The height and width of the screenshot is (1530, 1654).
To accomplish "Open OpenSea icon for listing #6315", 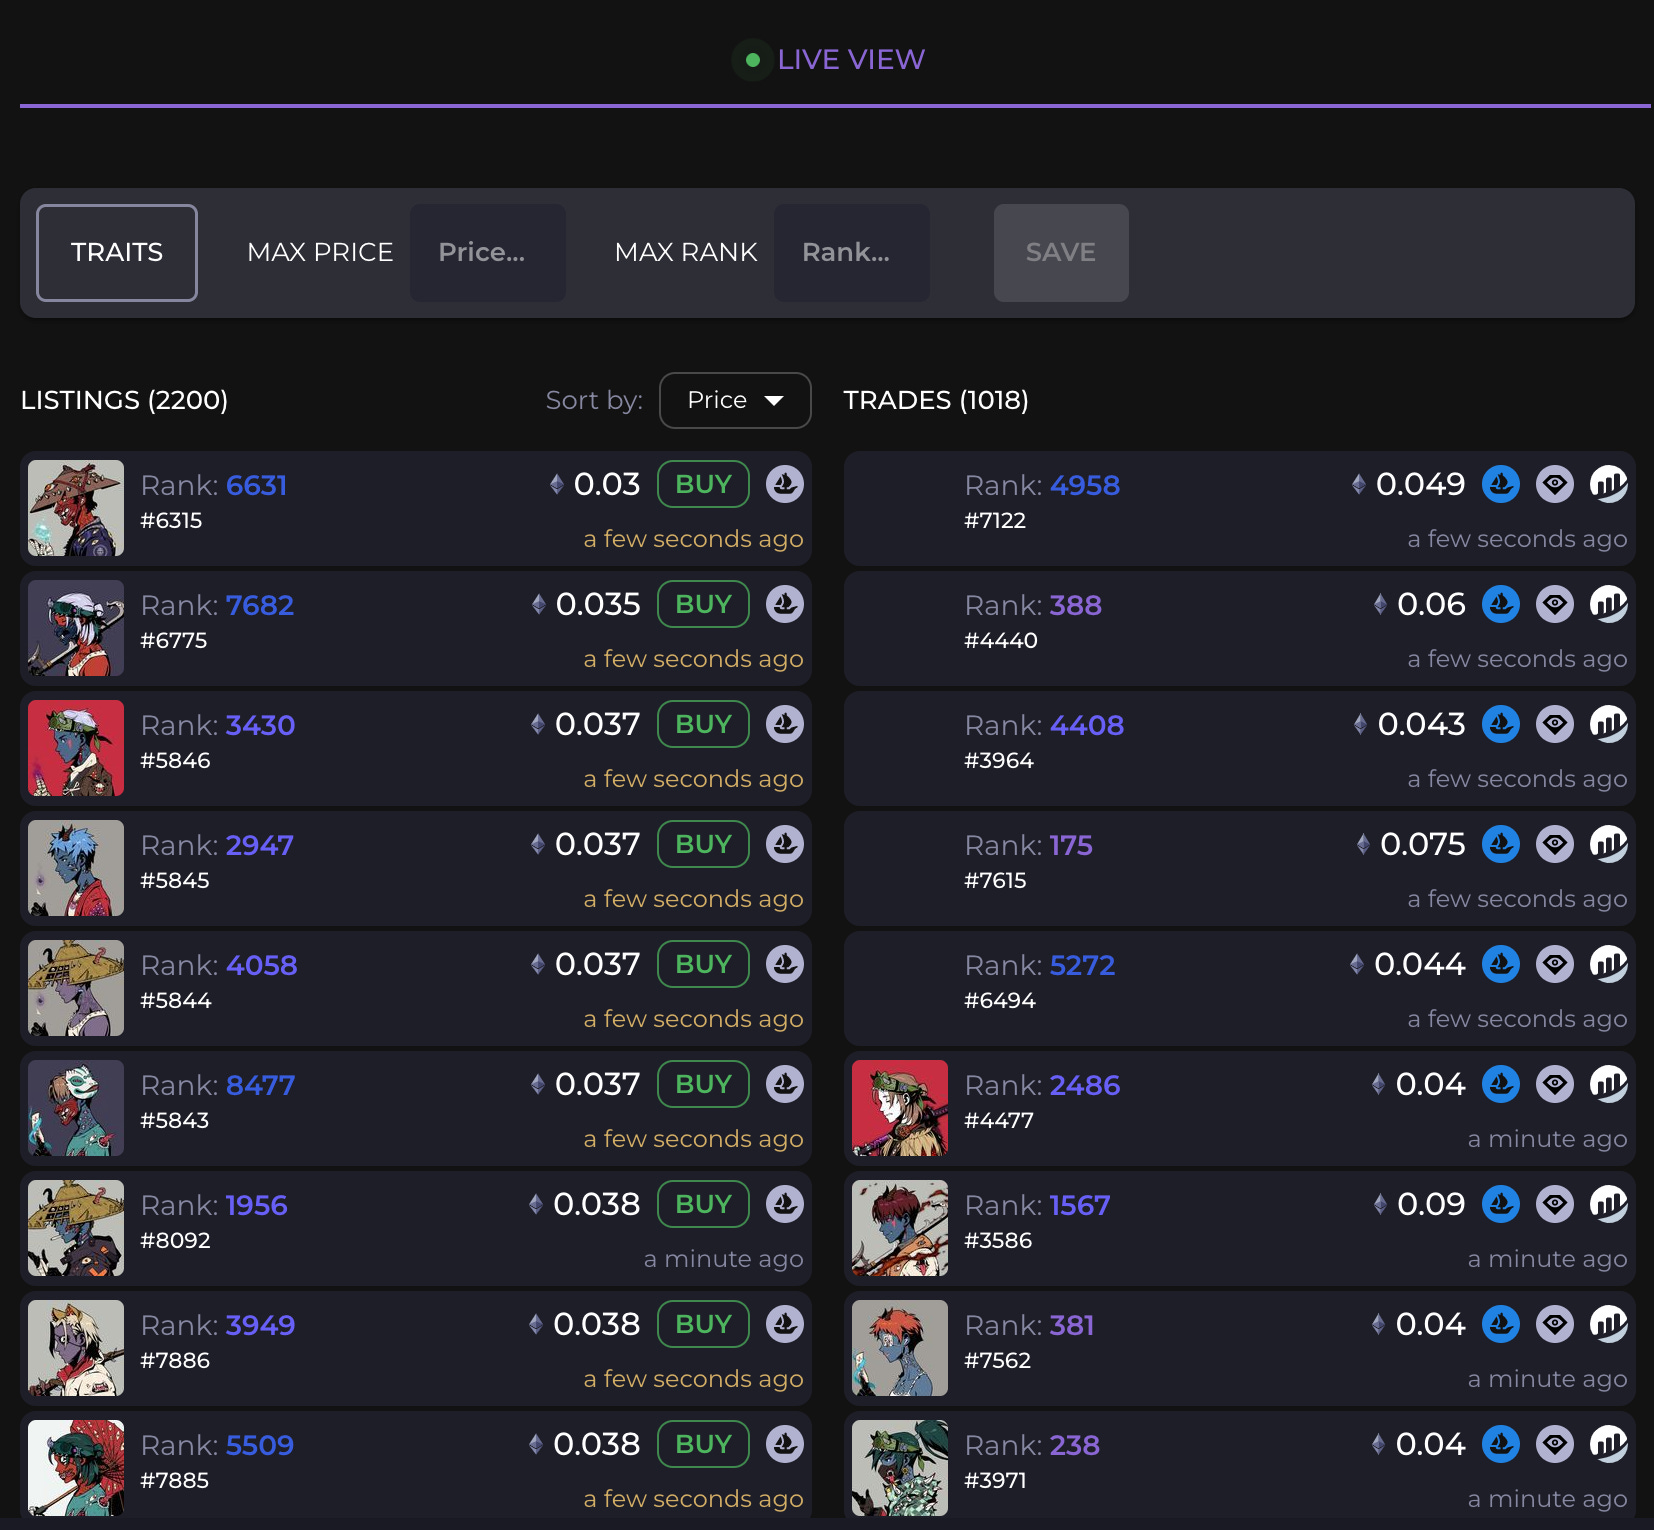I will pos(785,484).
